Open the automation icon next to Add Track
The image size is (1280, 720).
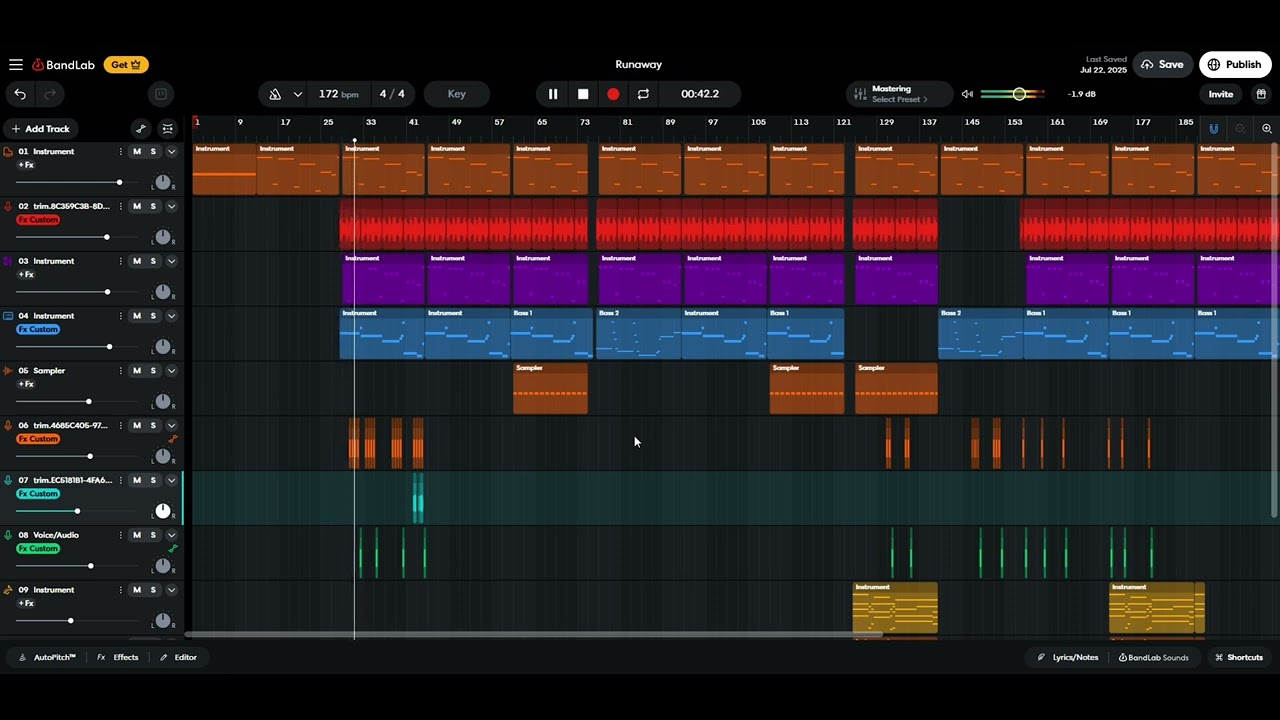[x=141, y=129]
